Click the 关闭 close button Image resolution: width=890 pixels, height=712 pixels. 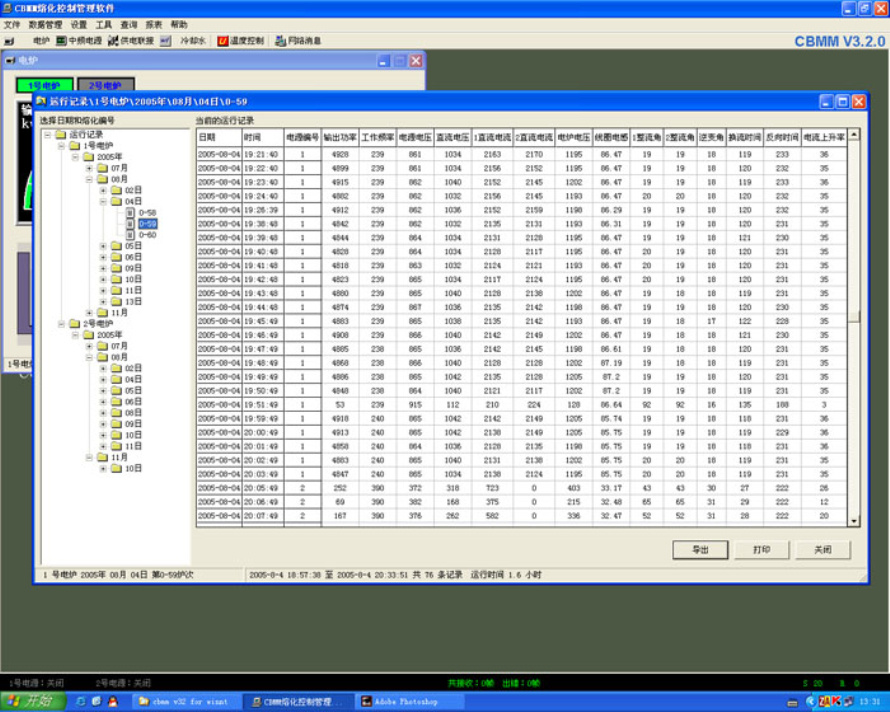(x=823, y=550)
